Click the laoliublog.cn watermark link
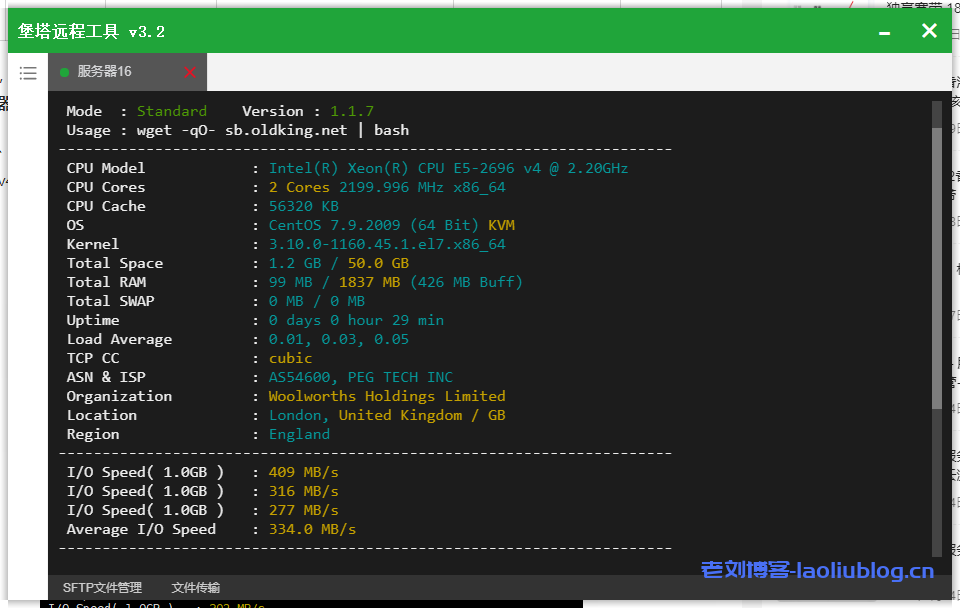Screen dimensions: 960x608 point(817,571)
